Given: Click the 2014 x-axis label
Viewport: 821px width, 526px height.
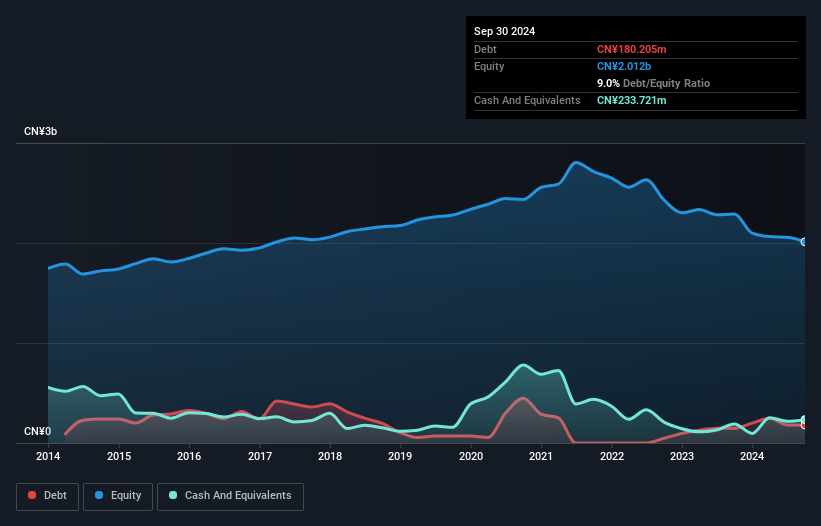Looking at the screenshot, I should [48, 456].
